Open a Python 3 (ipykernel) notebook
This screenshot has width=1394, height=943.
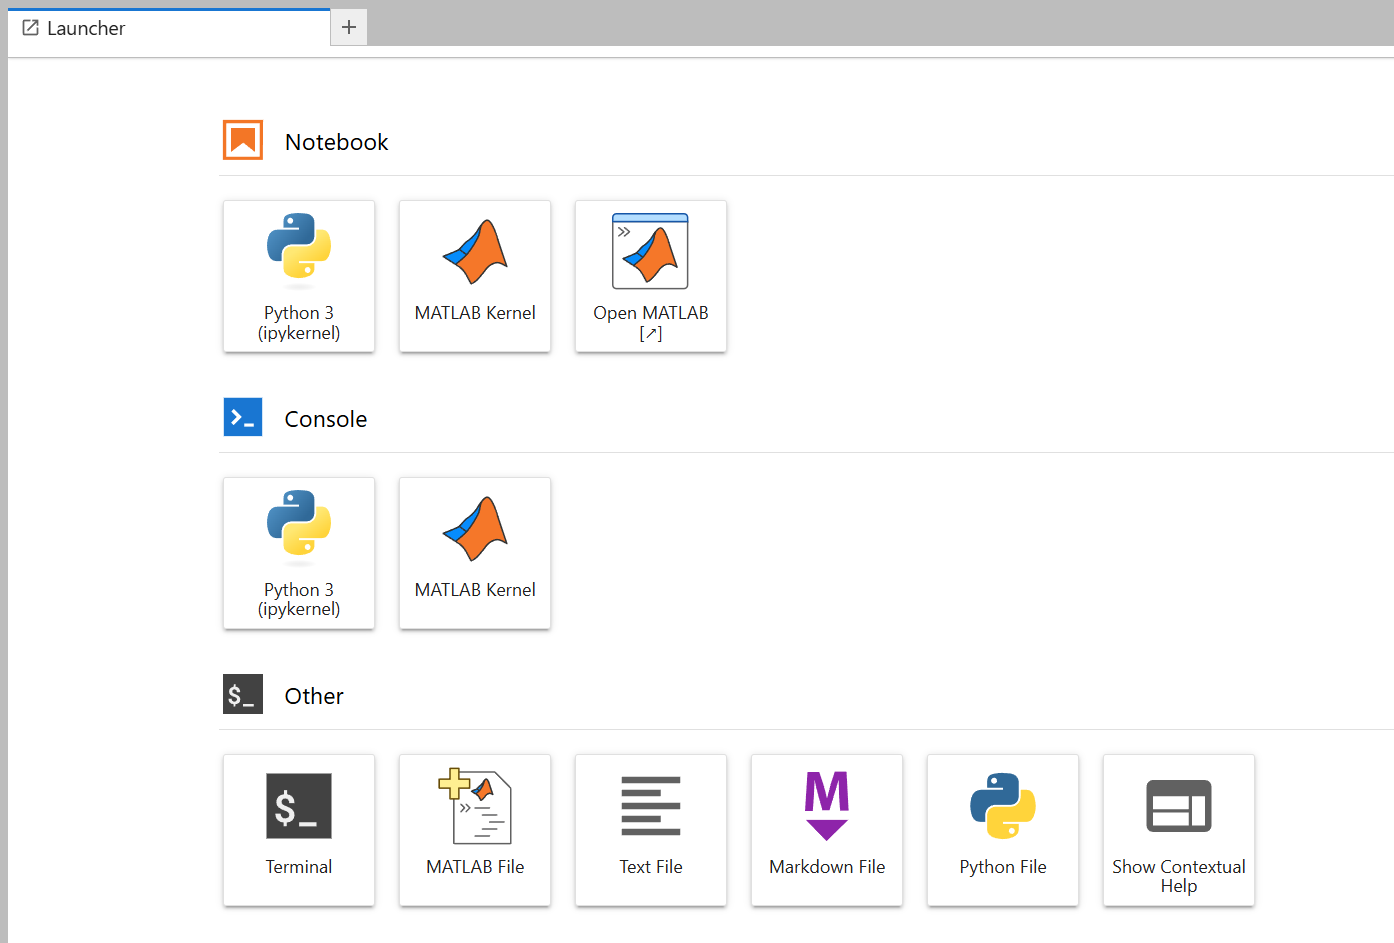299,276
